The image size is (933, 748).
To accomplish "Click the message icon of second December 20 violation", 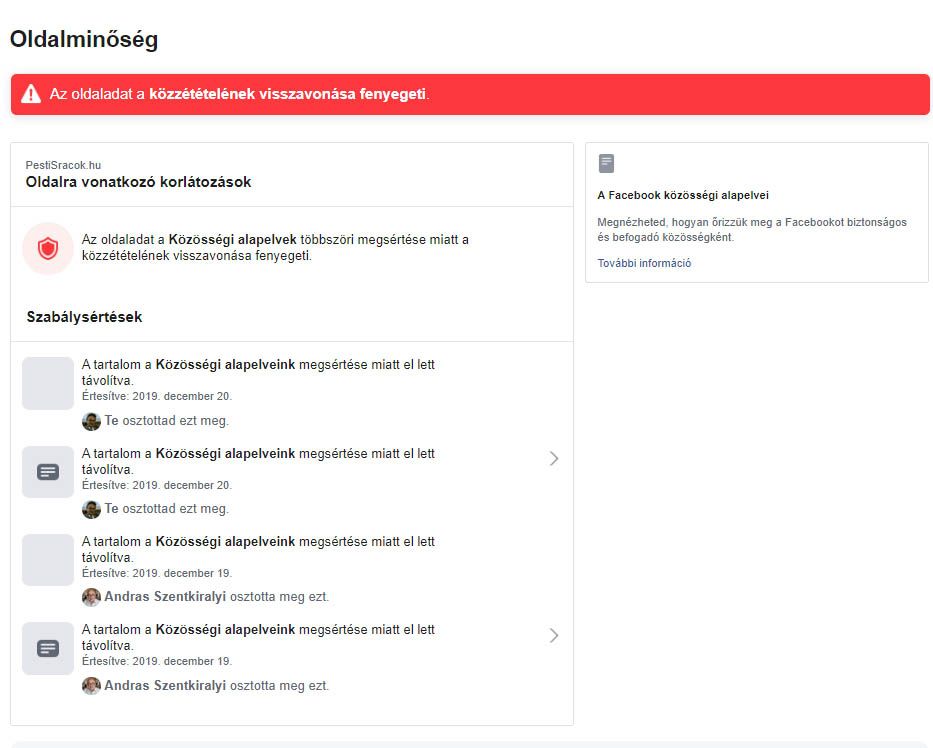I will pos(48,472).
